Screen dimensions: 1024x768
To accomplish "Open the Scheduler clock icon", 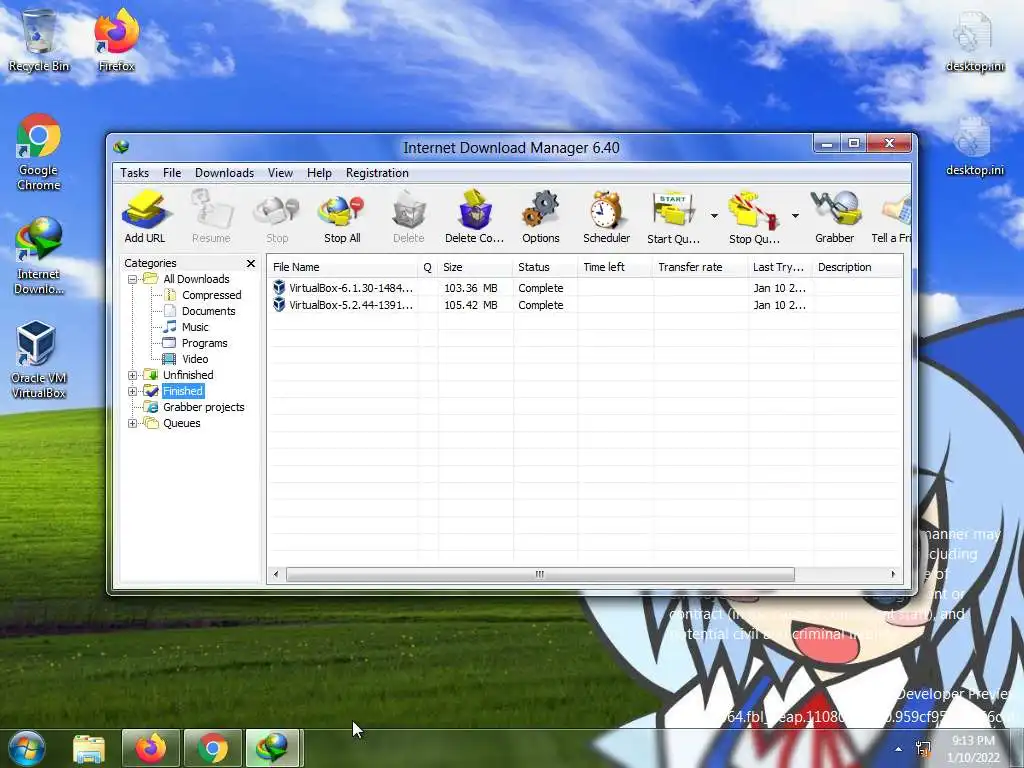I will point(607,217).
